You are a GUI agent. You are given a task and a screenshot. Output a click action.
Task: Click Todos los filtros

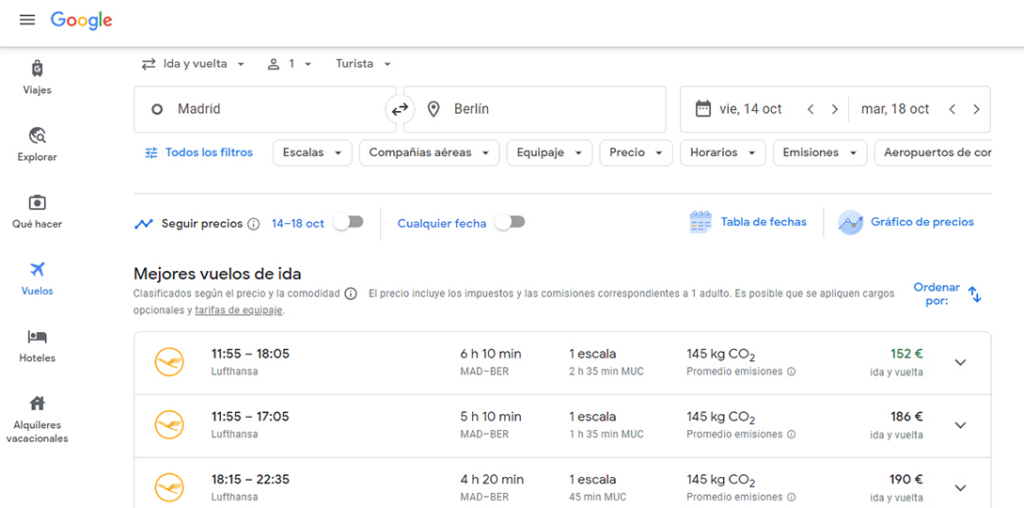point(199,153)
